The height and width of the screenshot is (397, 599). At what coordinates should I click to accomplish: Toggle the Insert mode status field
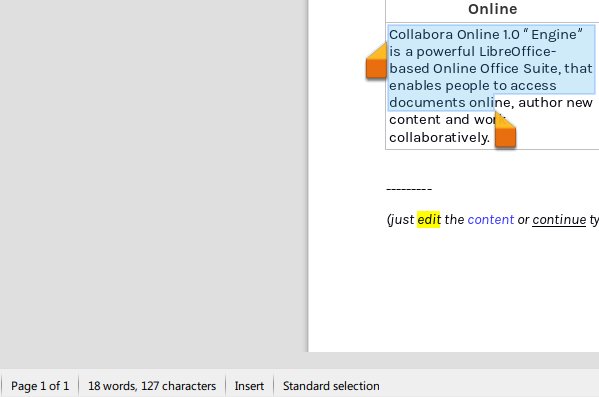click(x=249, y=386)
